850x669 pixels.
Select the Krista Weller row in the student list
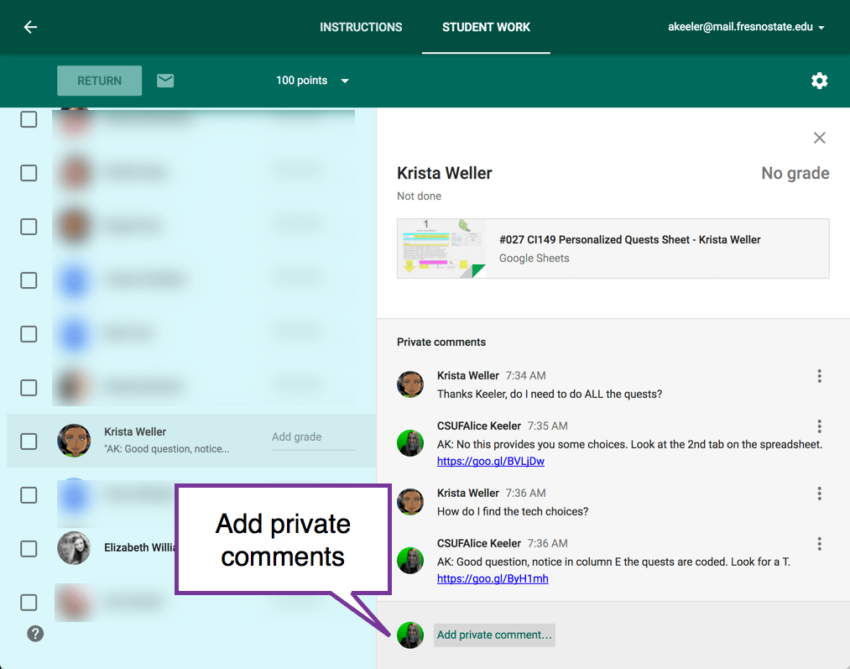point(191,441)
